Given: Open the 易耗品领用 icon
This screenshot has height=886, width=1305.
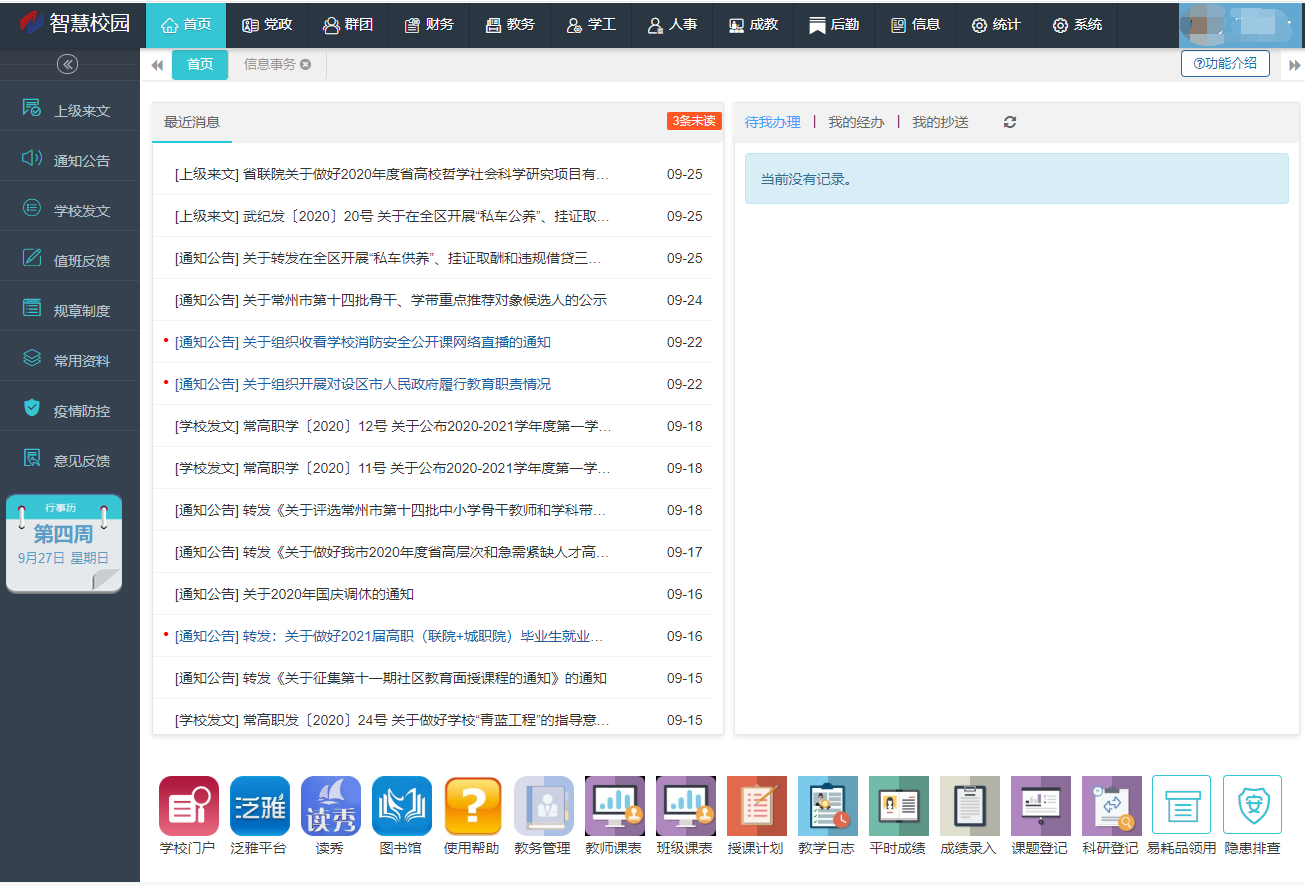Looking at the screenshot, I should tap(1181, 806).
